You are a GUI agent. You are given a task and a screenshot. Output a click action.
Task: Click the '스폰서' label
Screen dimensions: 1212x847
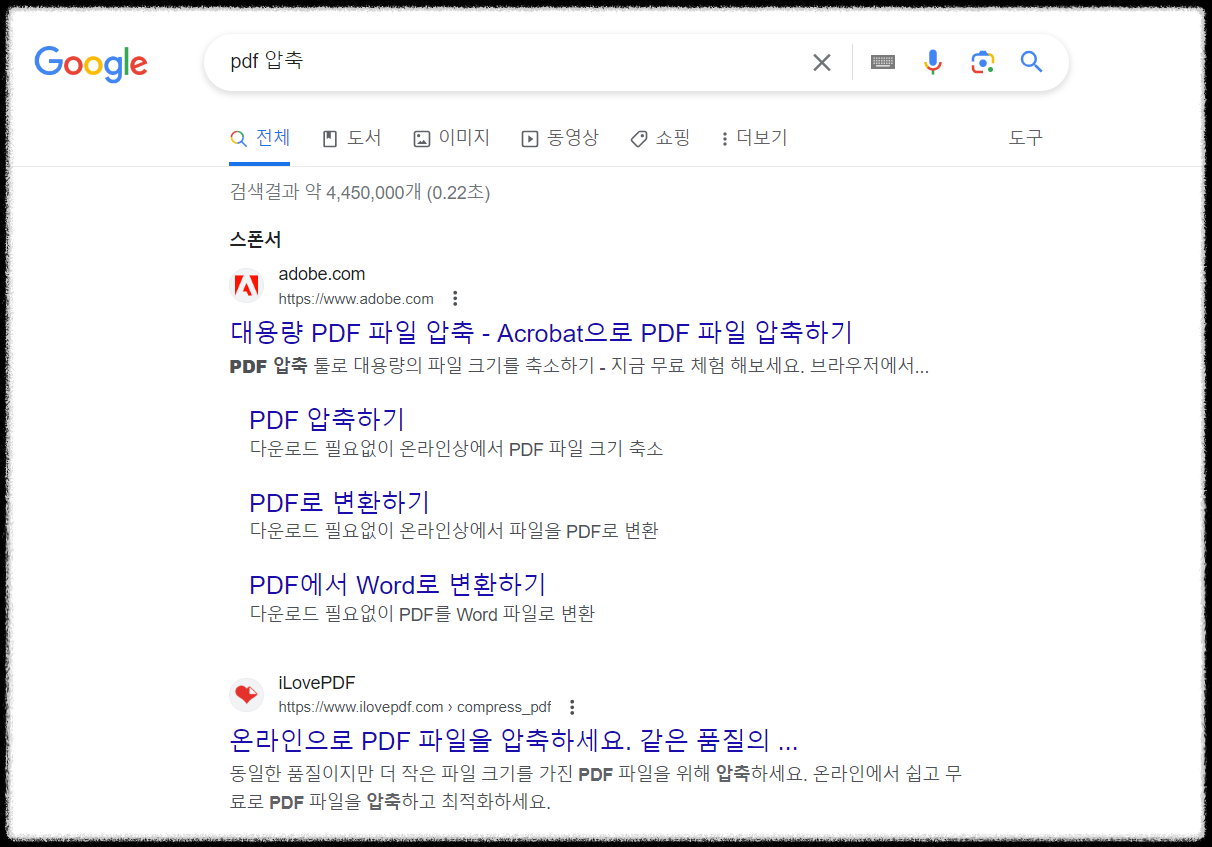[256, 240]
